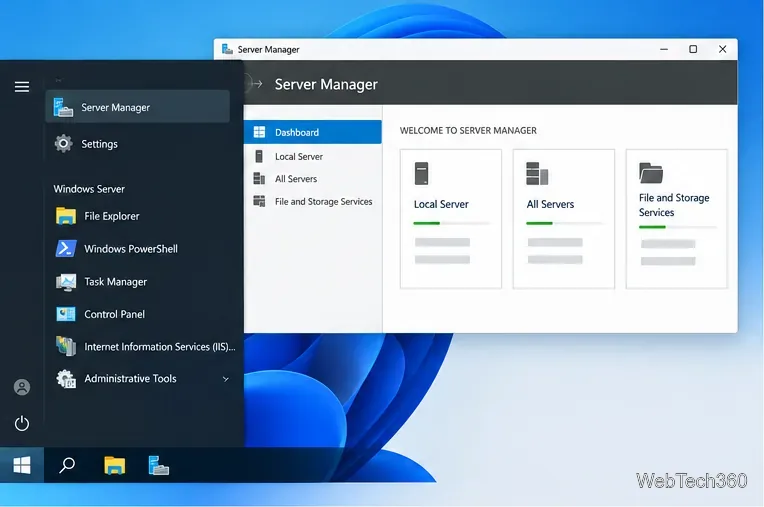Click the All Servers icon in sidebar
Screen dimensions: 764x507
(259, 179)
